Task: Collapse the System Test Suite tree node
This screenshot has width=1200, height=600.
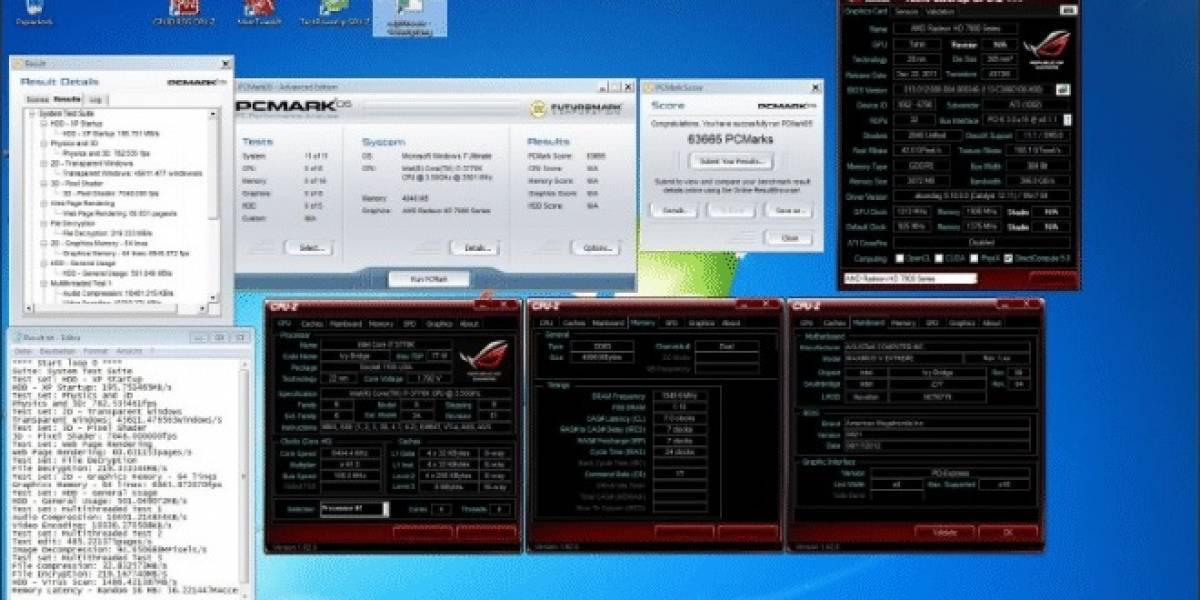Action: [x=33, y=114]
